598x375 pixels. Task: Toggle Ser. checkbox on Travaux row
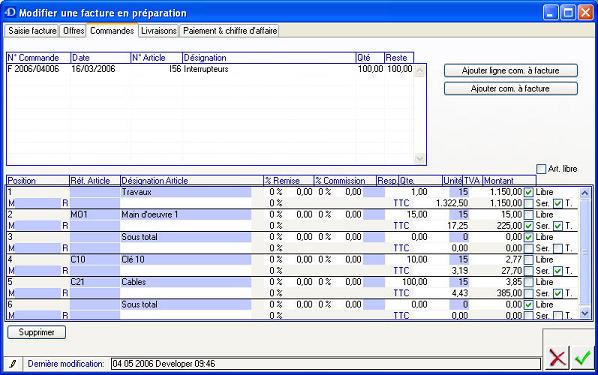pos(529,203)
